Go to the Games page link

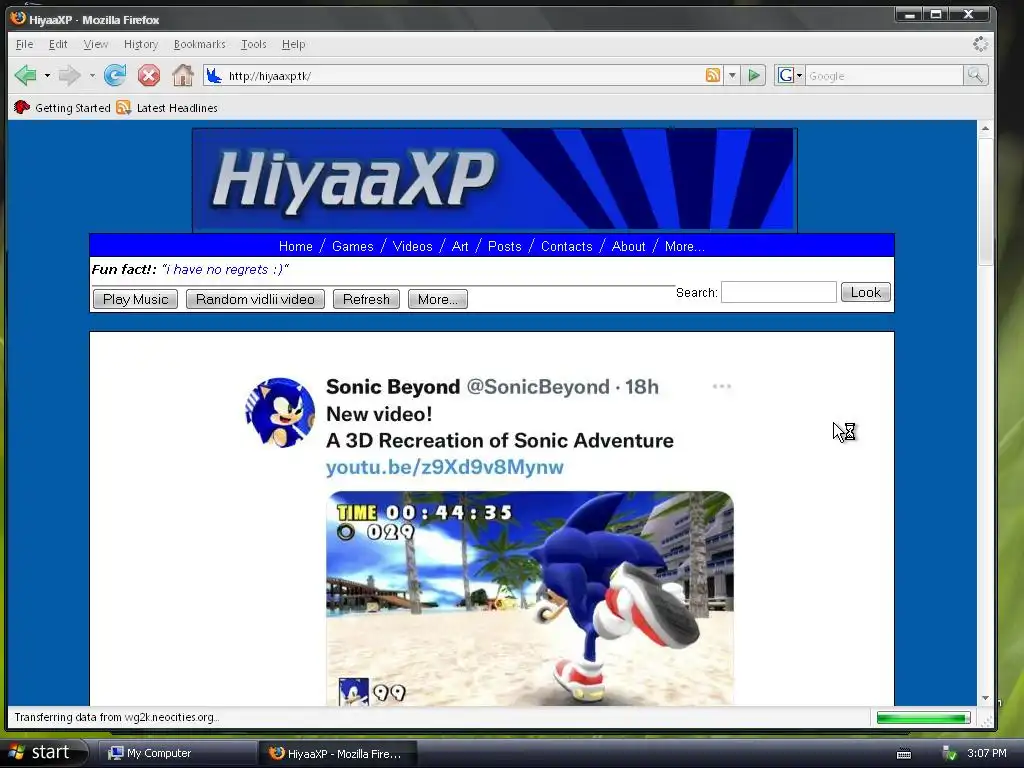[x=353, y=246]
